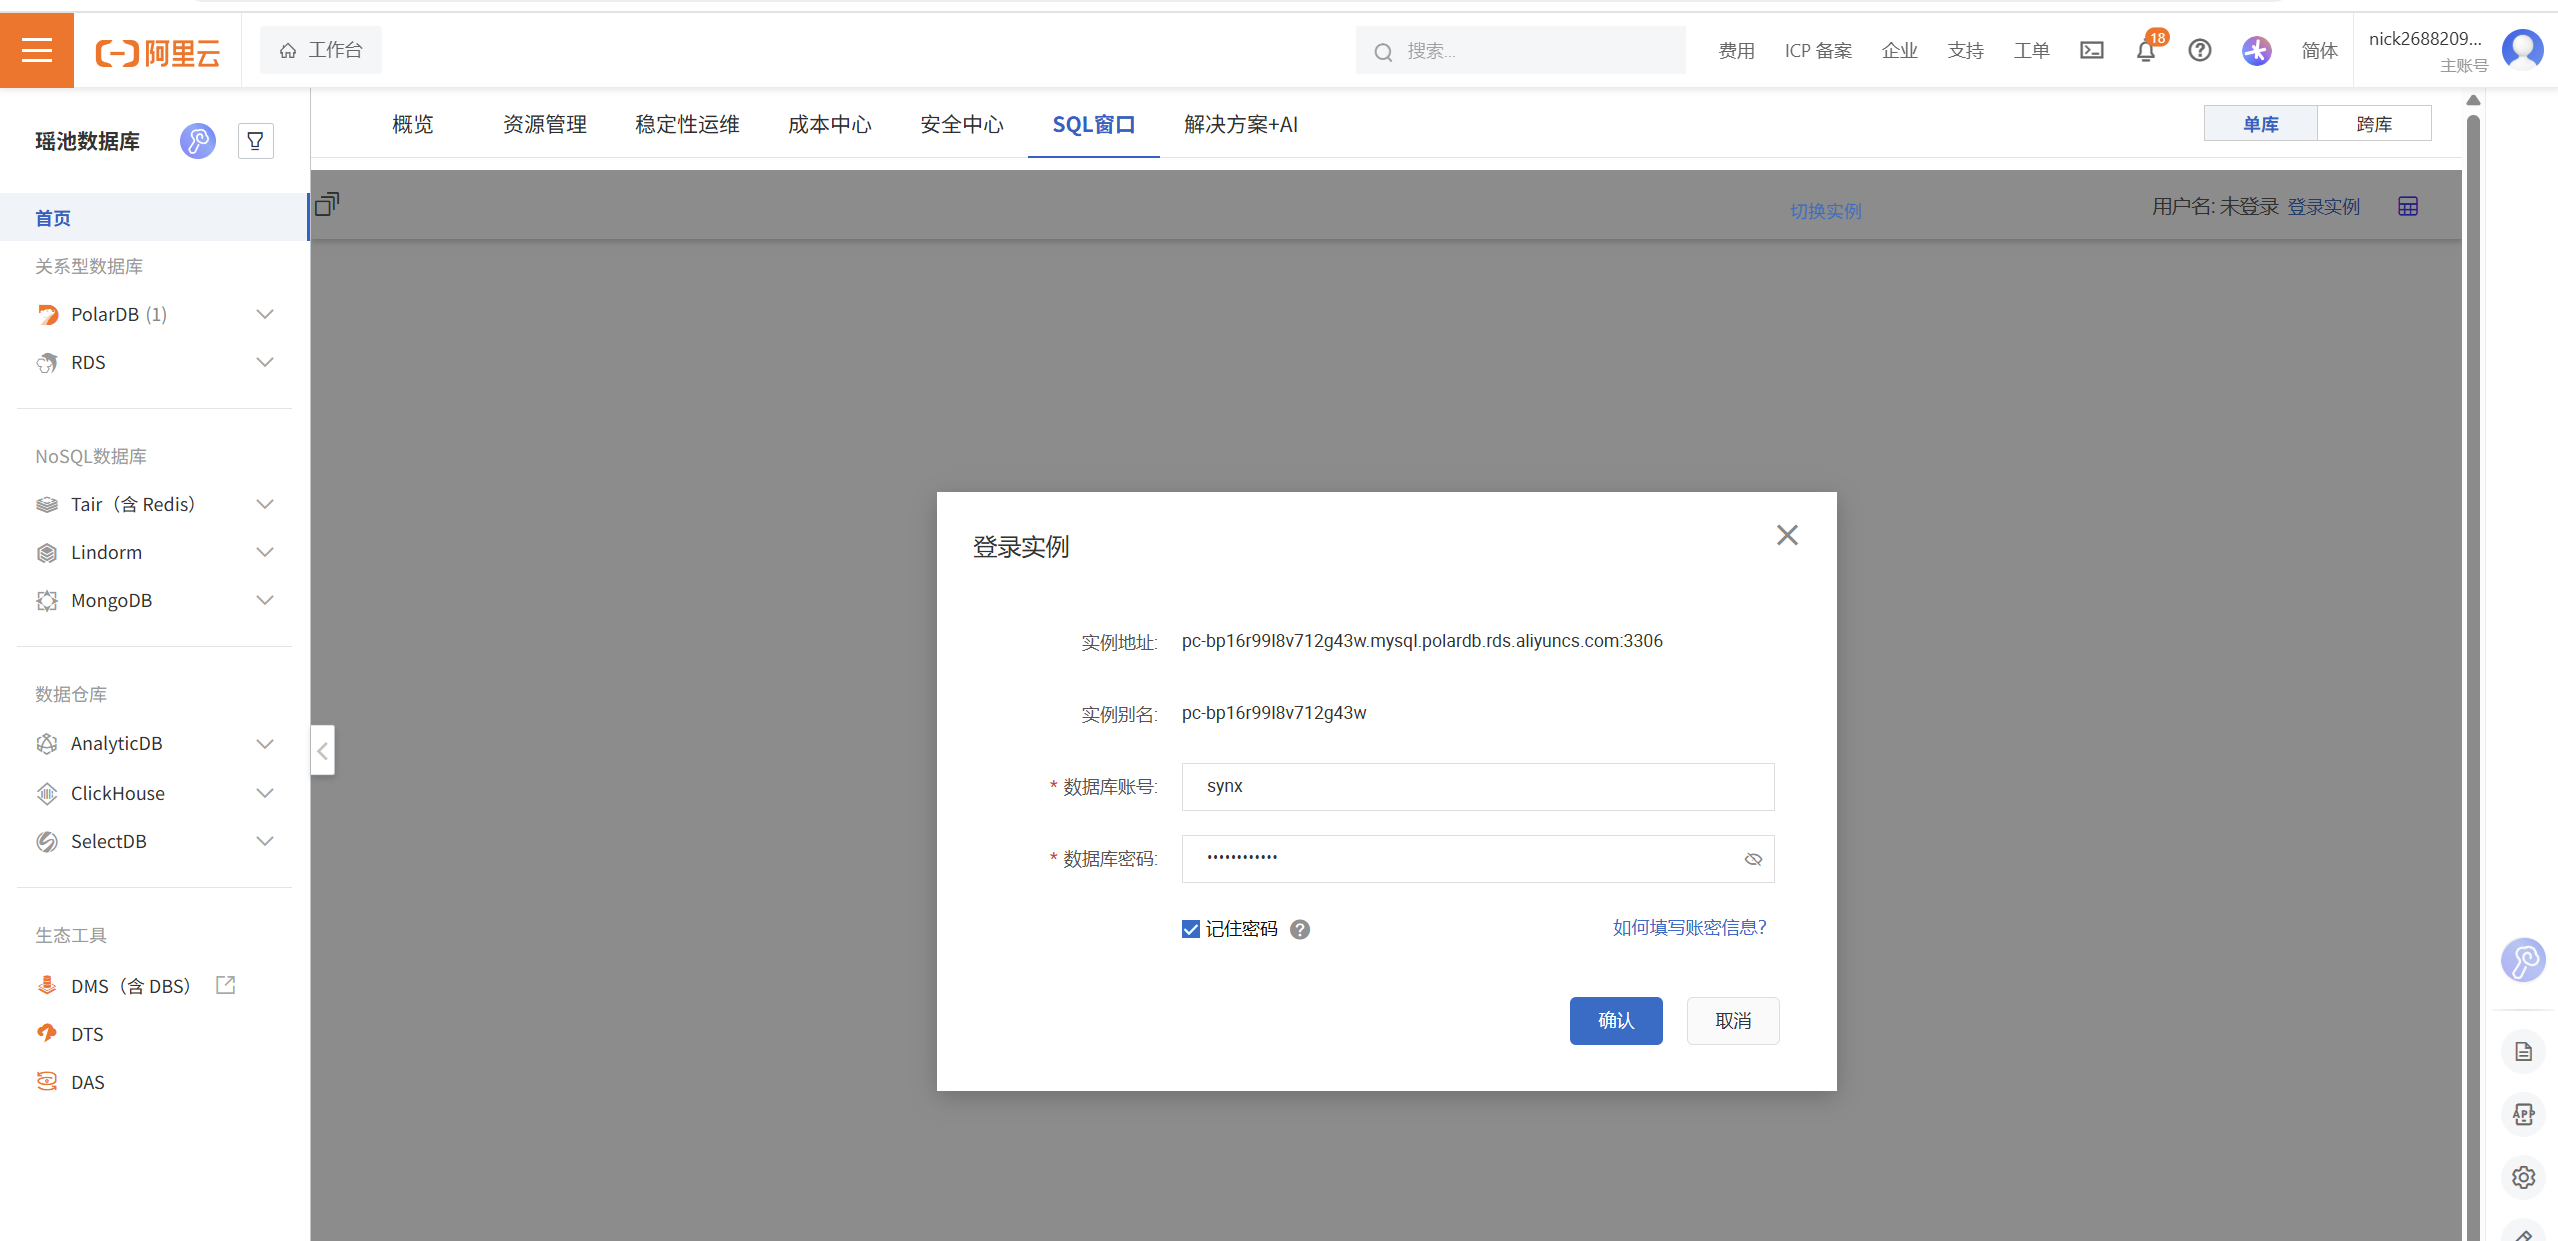
Task: Close the 登录实例 dialog with X
Action: (x=1787, y=535)
